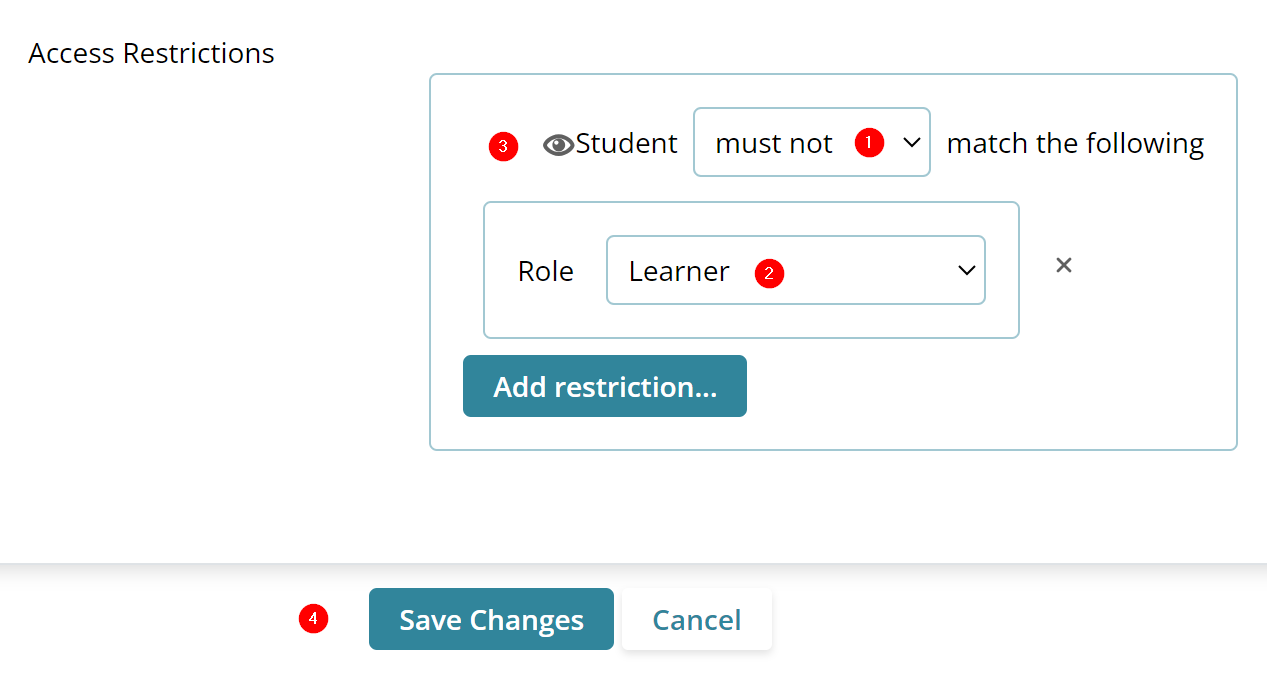Cancel the editing form

696,620
